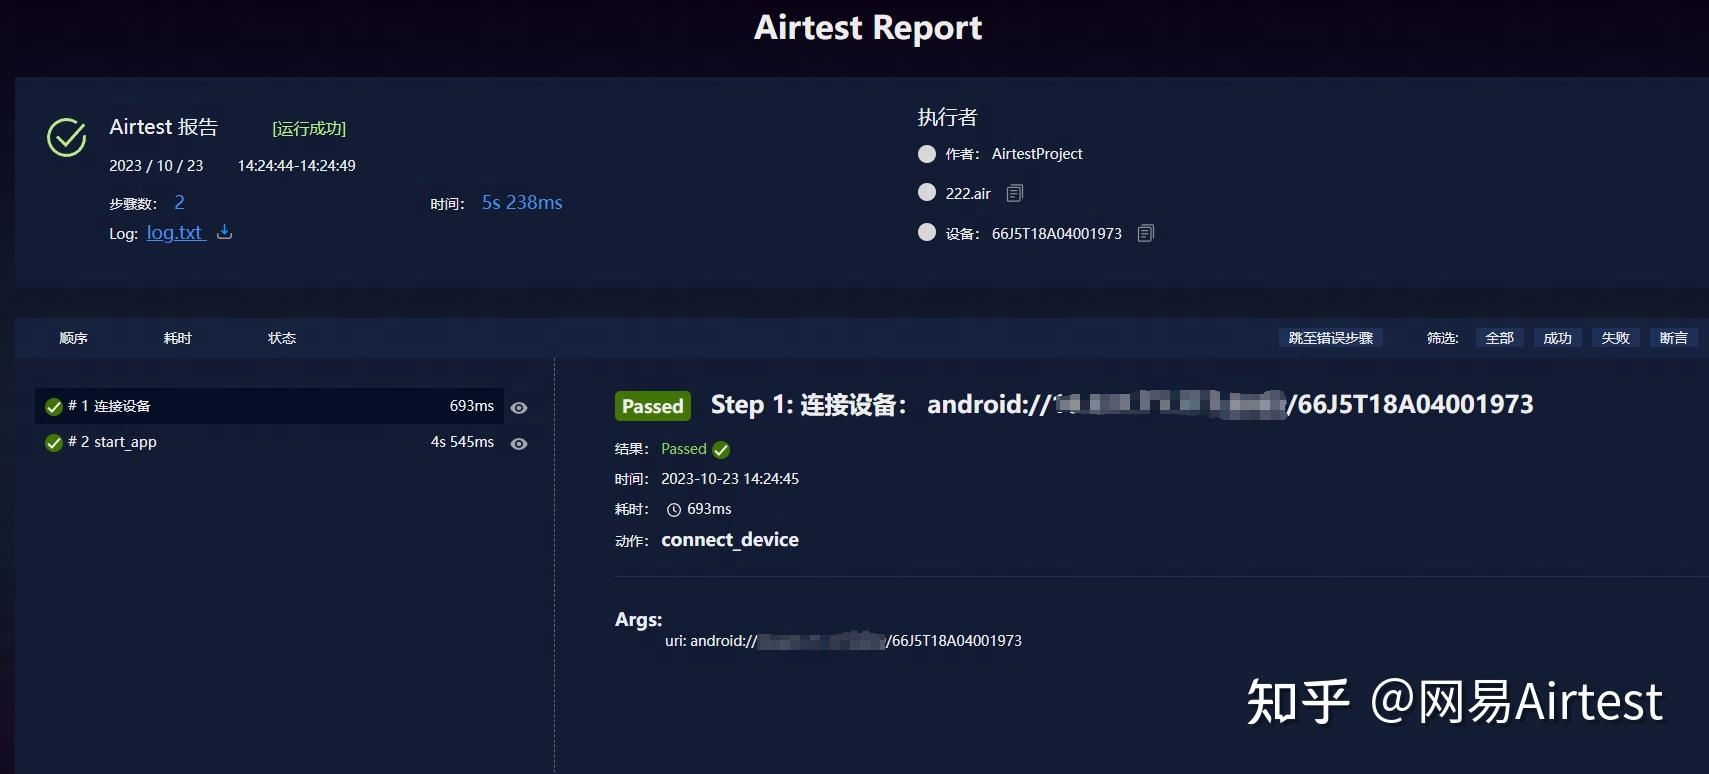
Task: Click the 222.air script name
Action: point(968,194)
